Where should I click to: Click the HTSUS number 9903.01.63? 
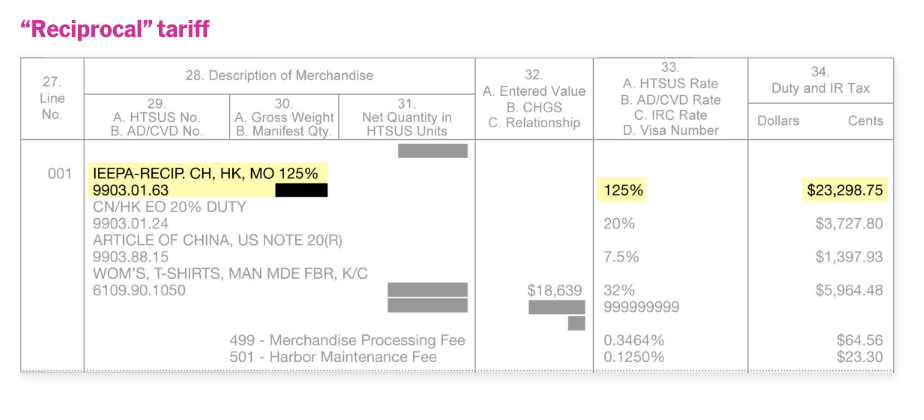pyautogui.click(x=131, y=190)
